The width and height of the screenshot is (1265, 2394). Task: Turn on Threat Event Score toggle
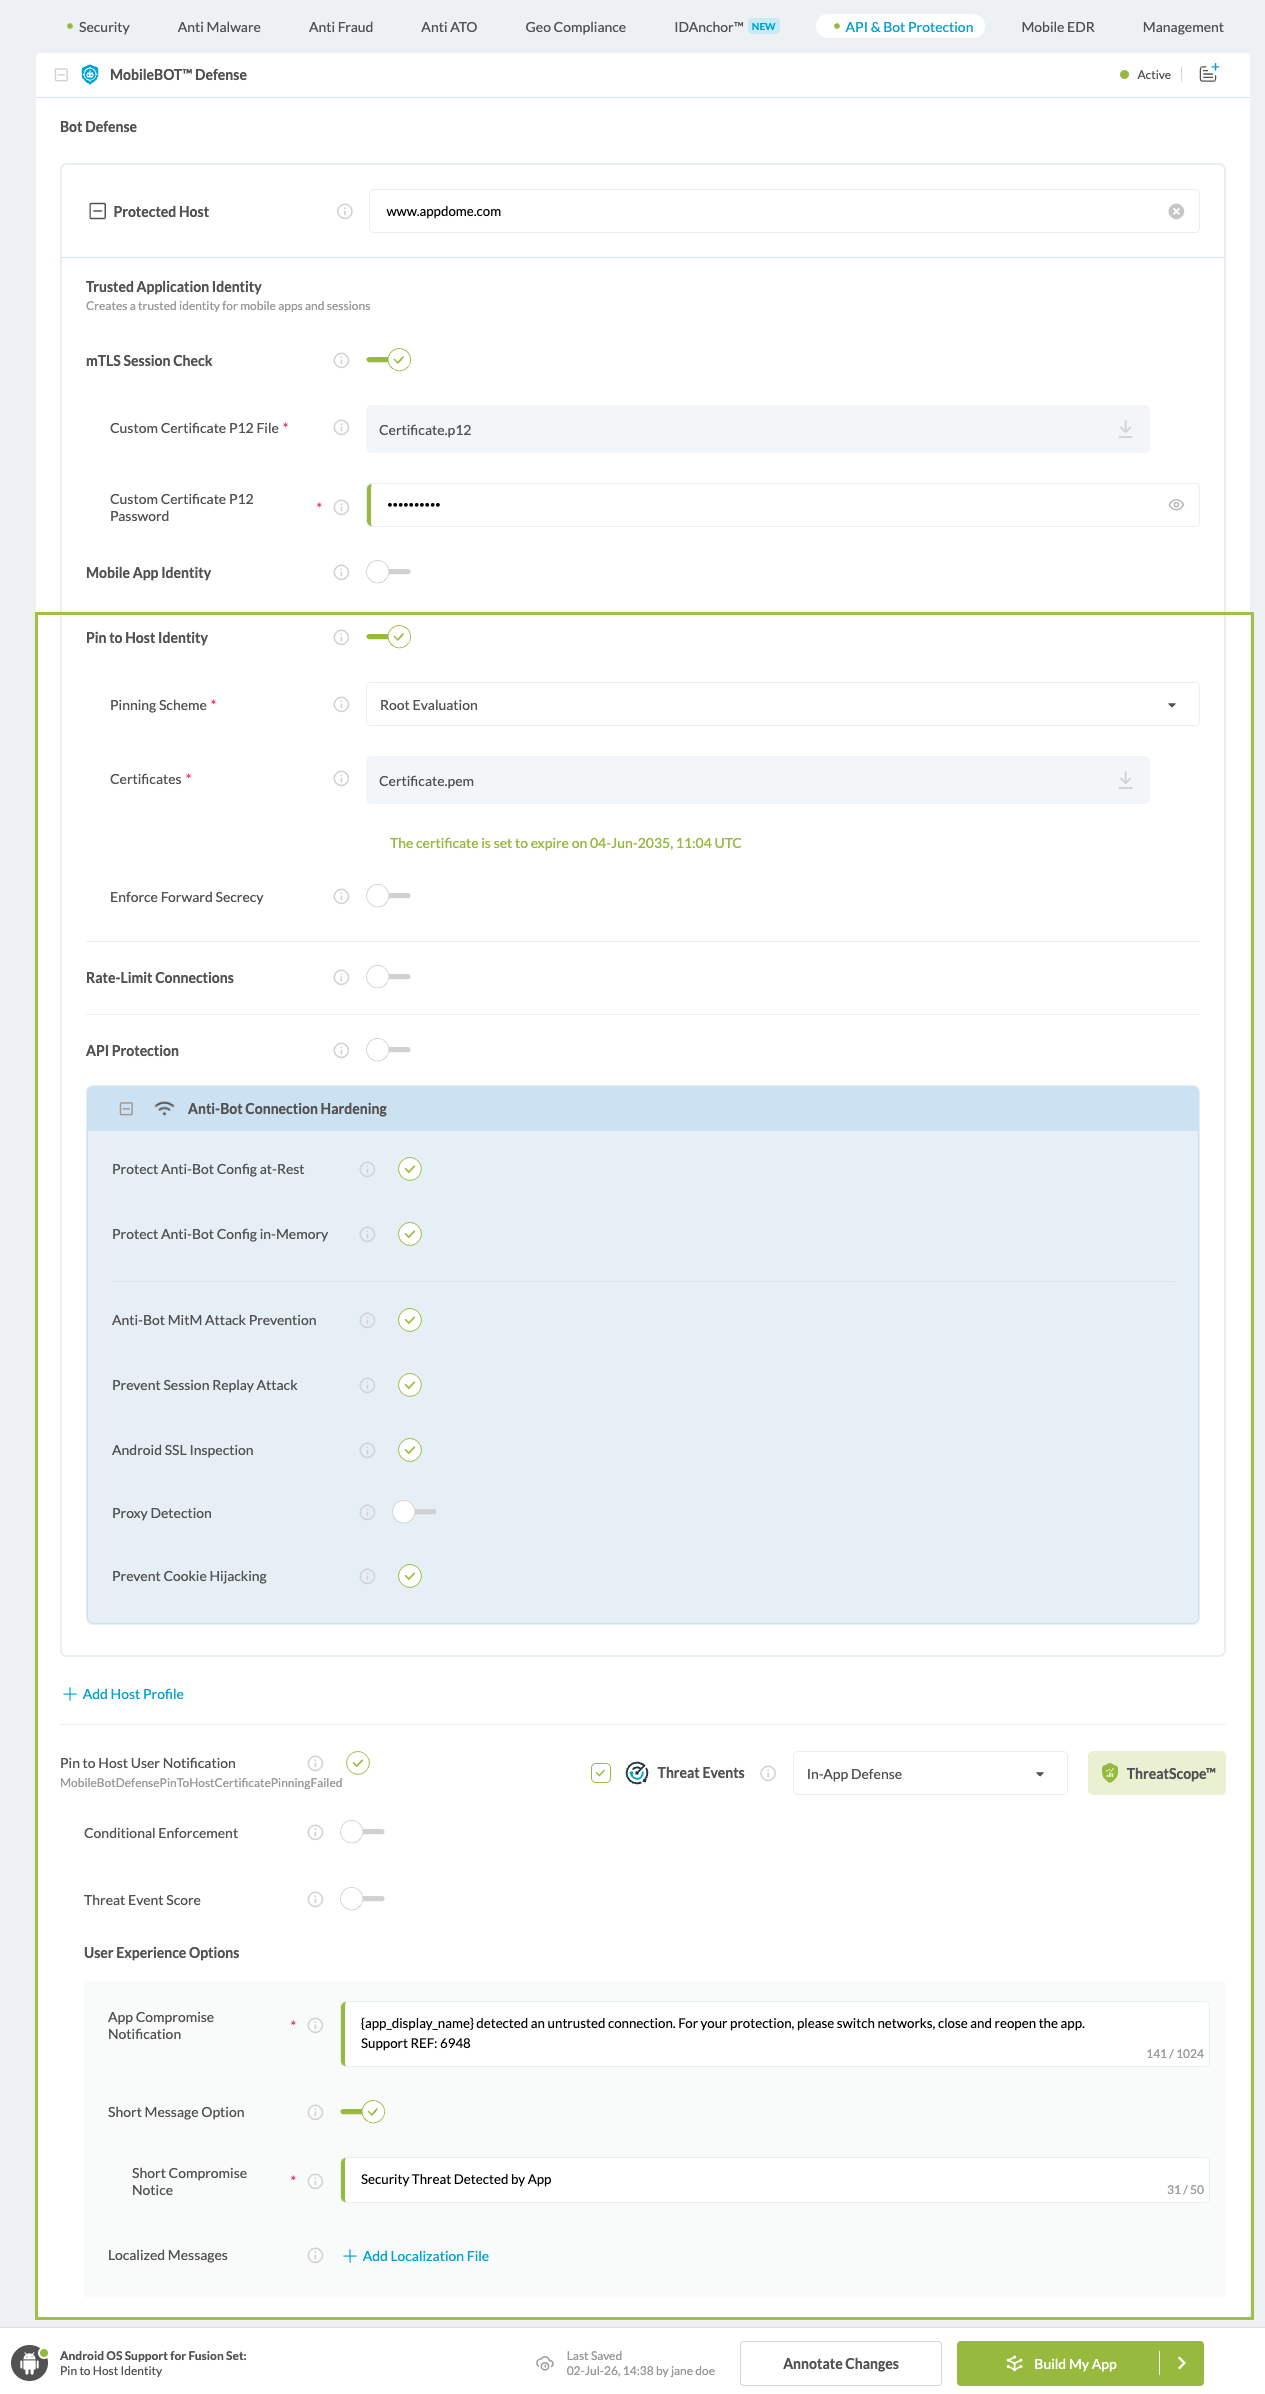(x=363, y=1899)
